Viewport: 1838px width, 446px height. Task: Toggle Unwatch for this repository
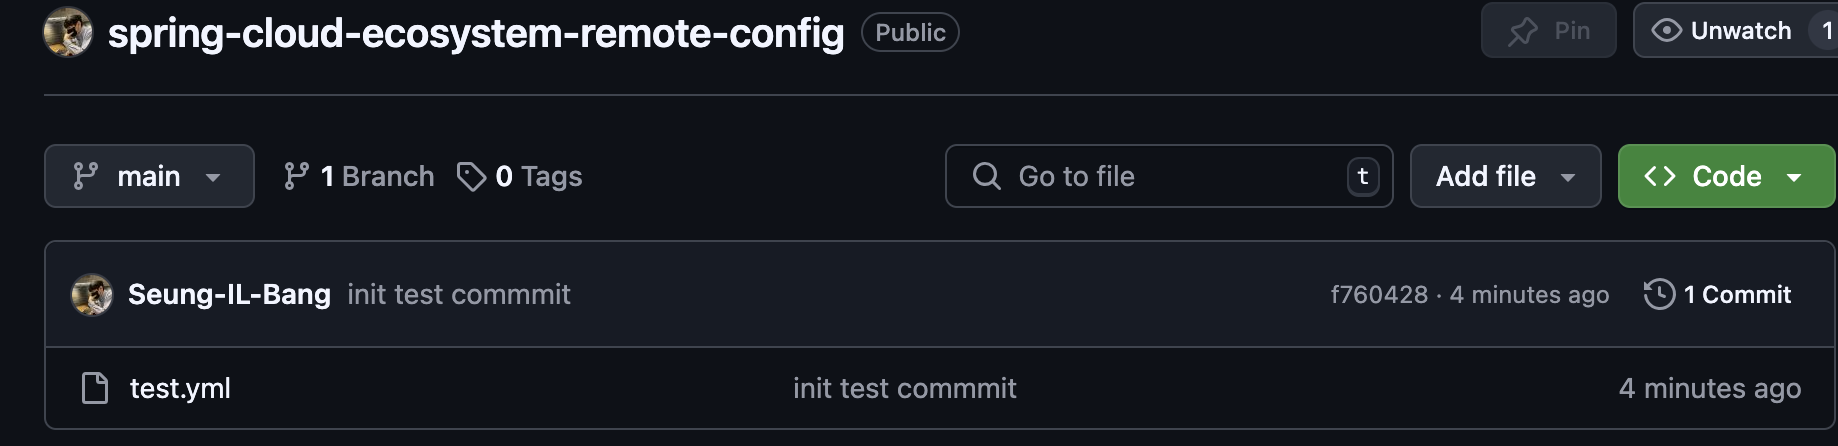tap(1722, 31)
